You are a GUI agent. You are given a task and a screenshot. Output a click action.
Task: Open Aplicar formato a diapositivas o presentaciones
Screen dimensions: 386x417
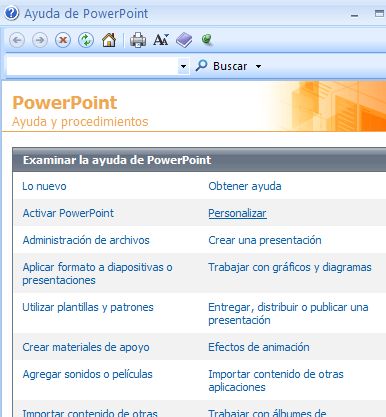coord(97,273)
